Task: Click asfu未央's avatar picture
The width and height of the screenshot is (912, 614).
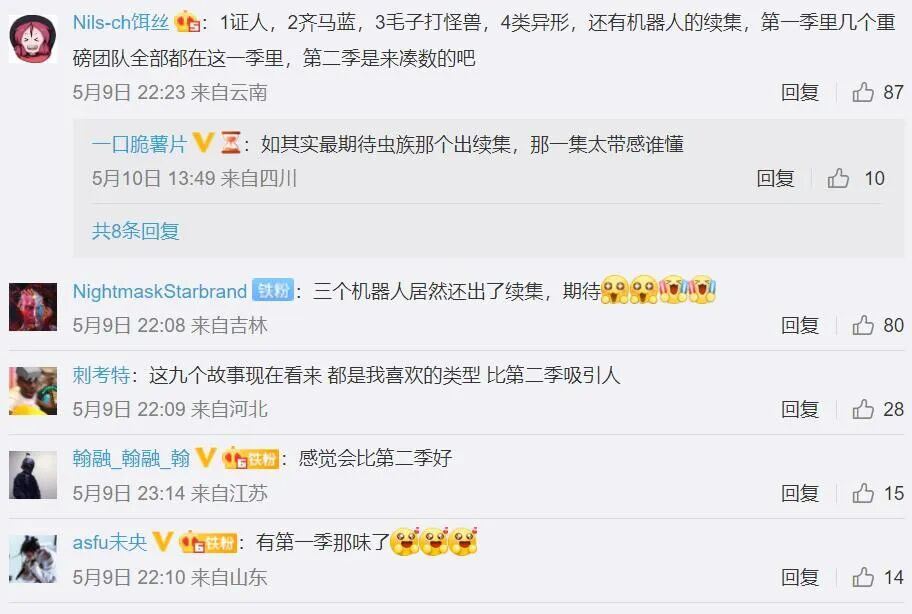Action: tap(33, 559)
